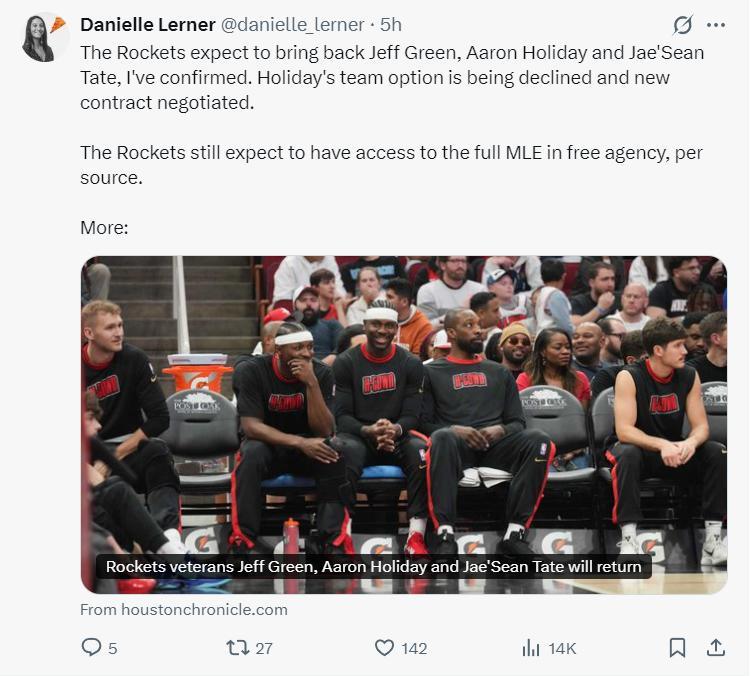
Task: Bookmark this tweet
Action: pos(677,648)
